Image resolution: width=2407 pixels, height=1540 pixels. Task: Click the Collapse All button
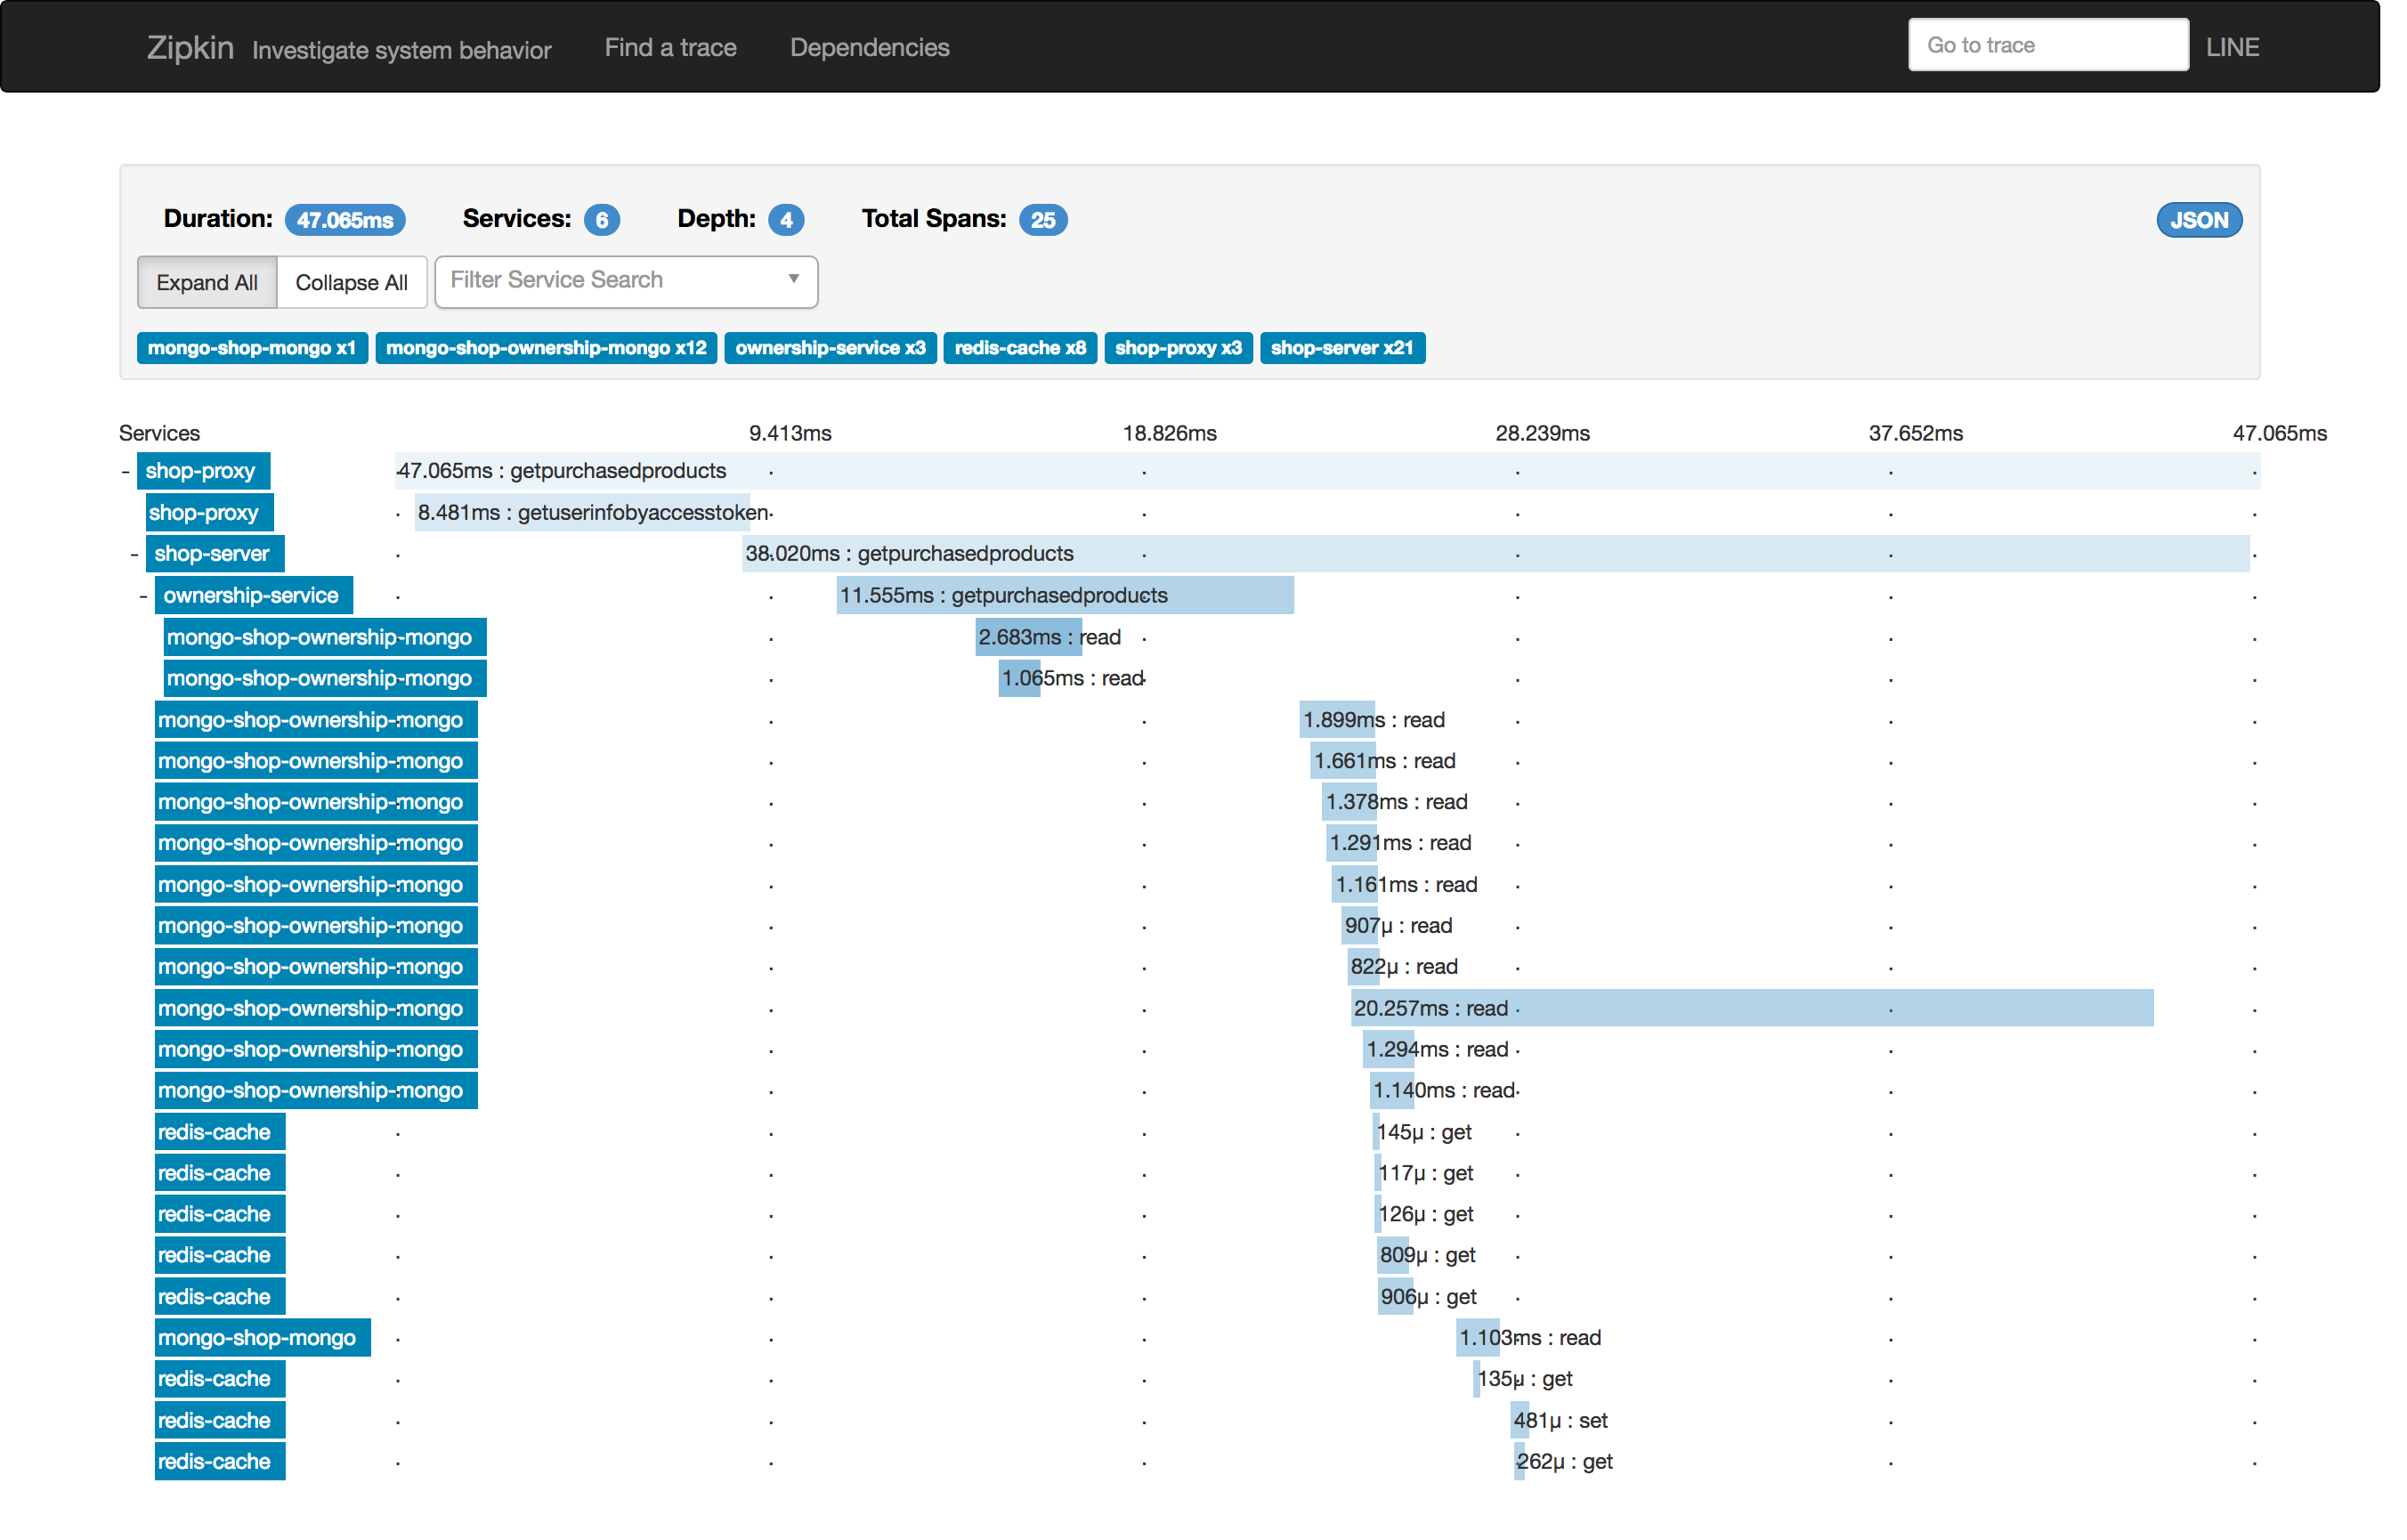pos(351,283)
